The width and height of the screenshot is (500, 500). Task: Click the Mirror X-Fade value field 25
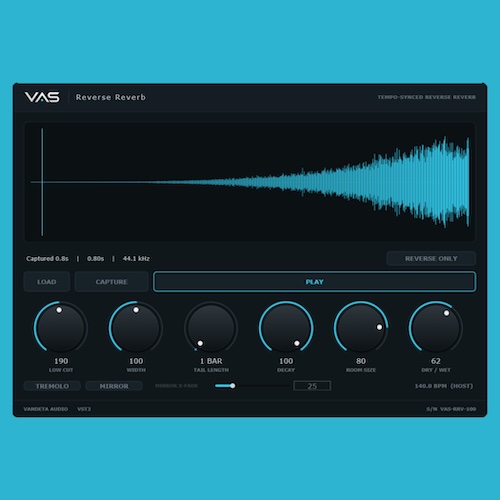coord(312,386)
